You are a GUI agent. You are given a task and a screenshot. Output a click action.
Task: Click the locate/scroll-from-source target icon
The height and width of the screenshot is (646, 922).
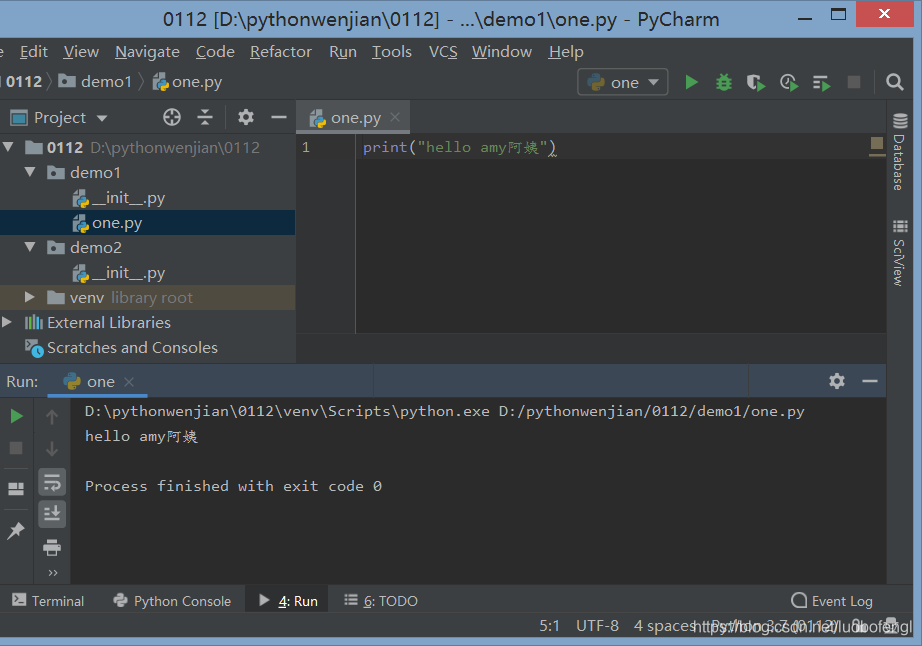172,118
